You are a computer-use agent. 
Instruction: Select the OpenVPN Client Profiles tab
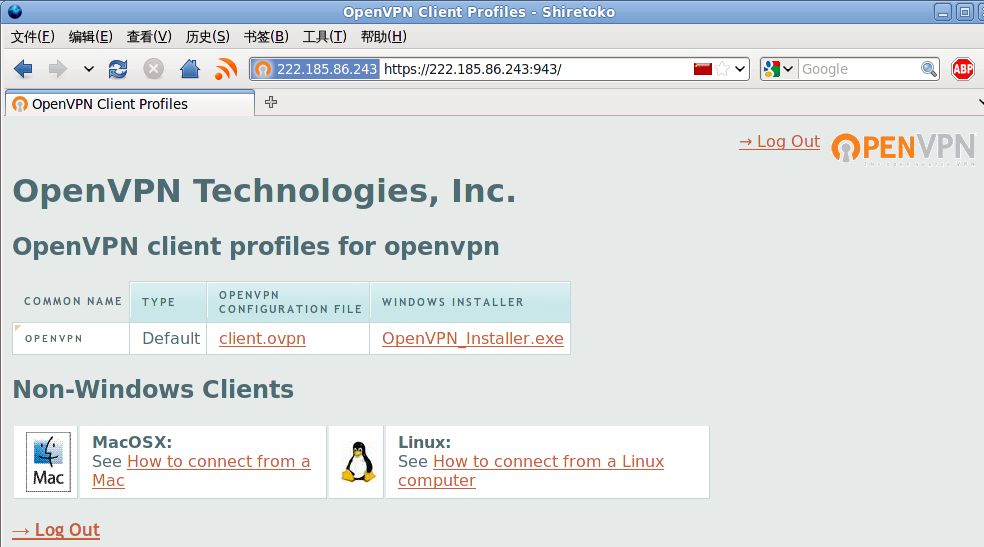(x=130, y=104)
